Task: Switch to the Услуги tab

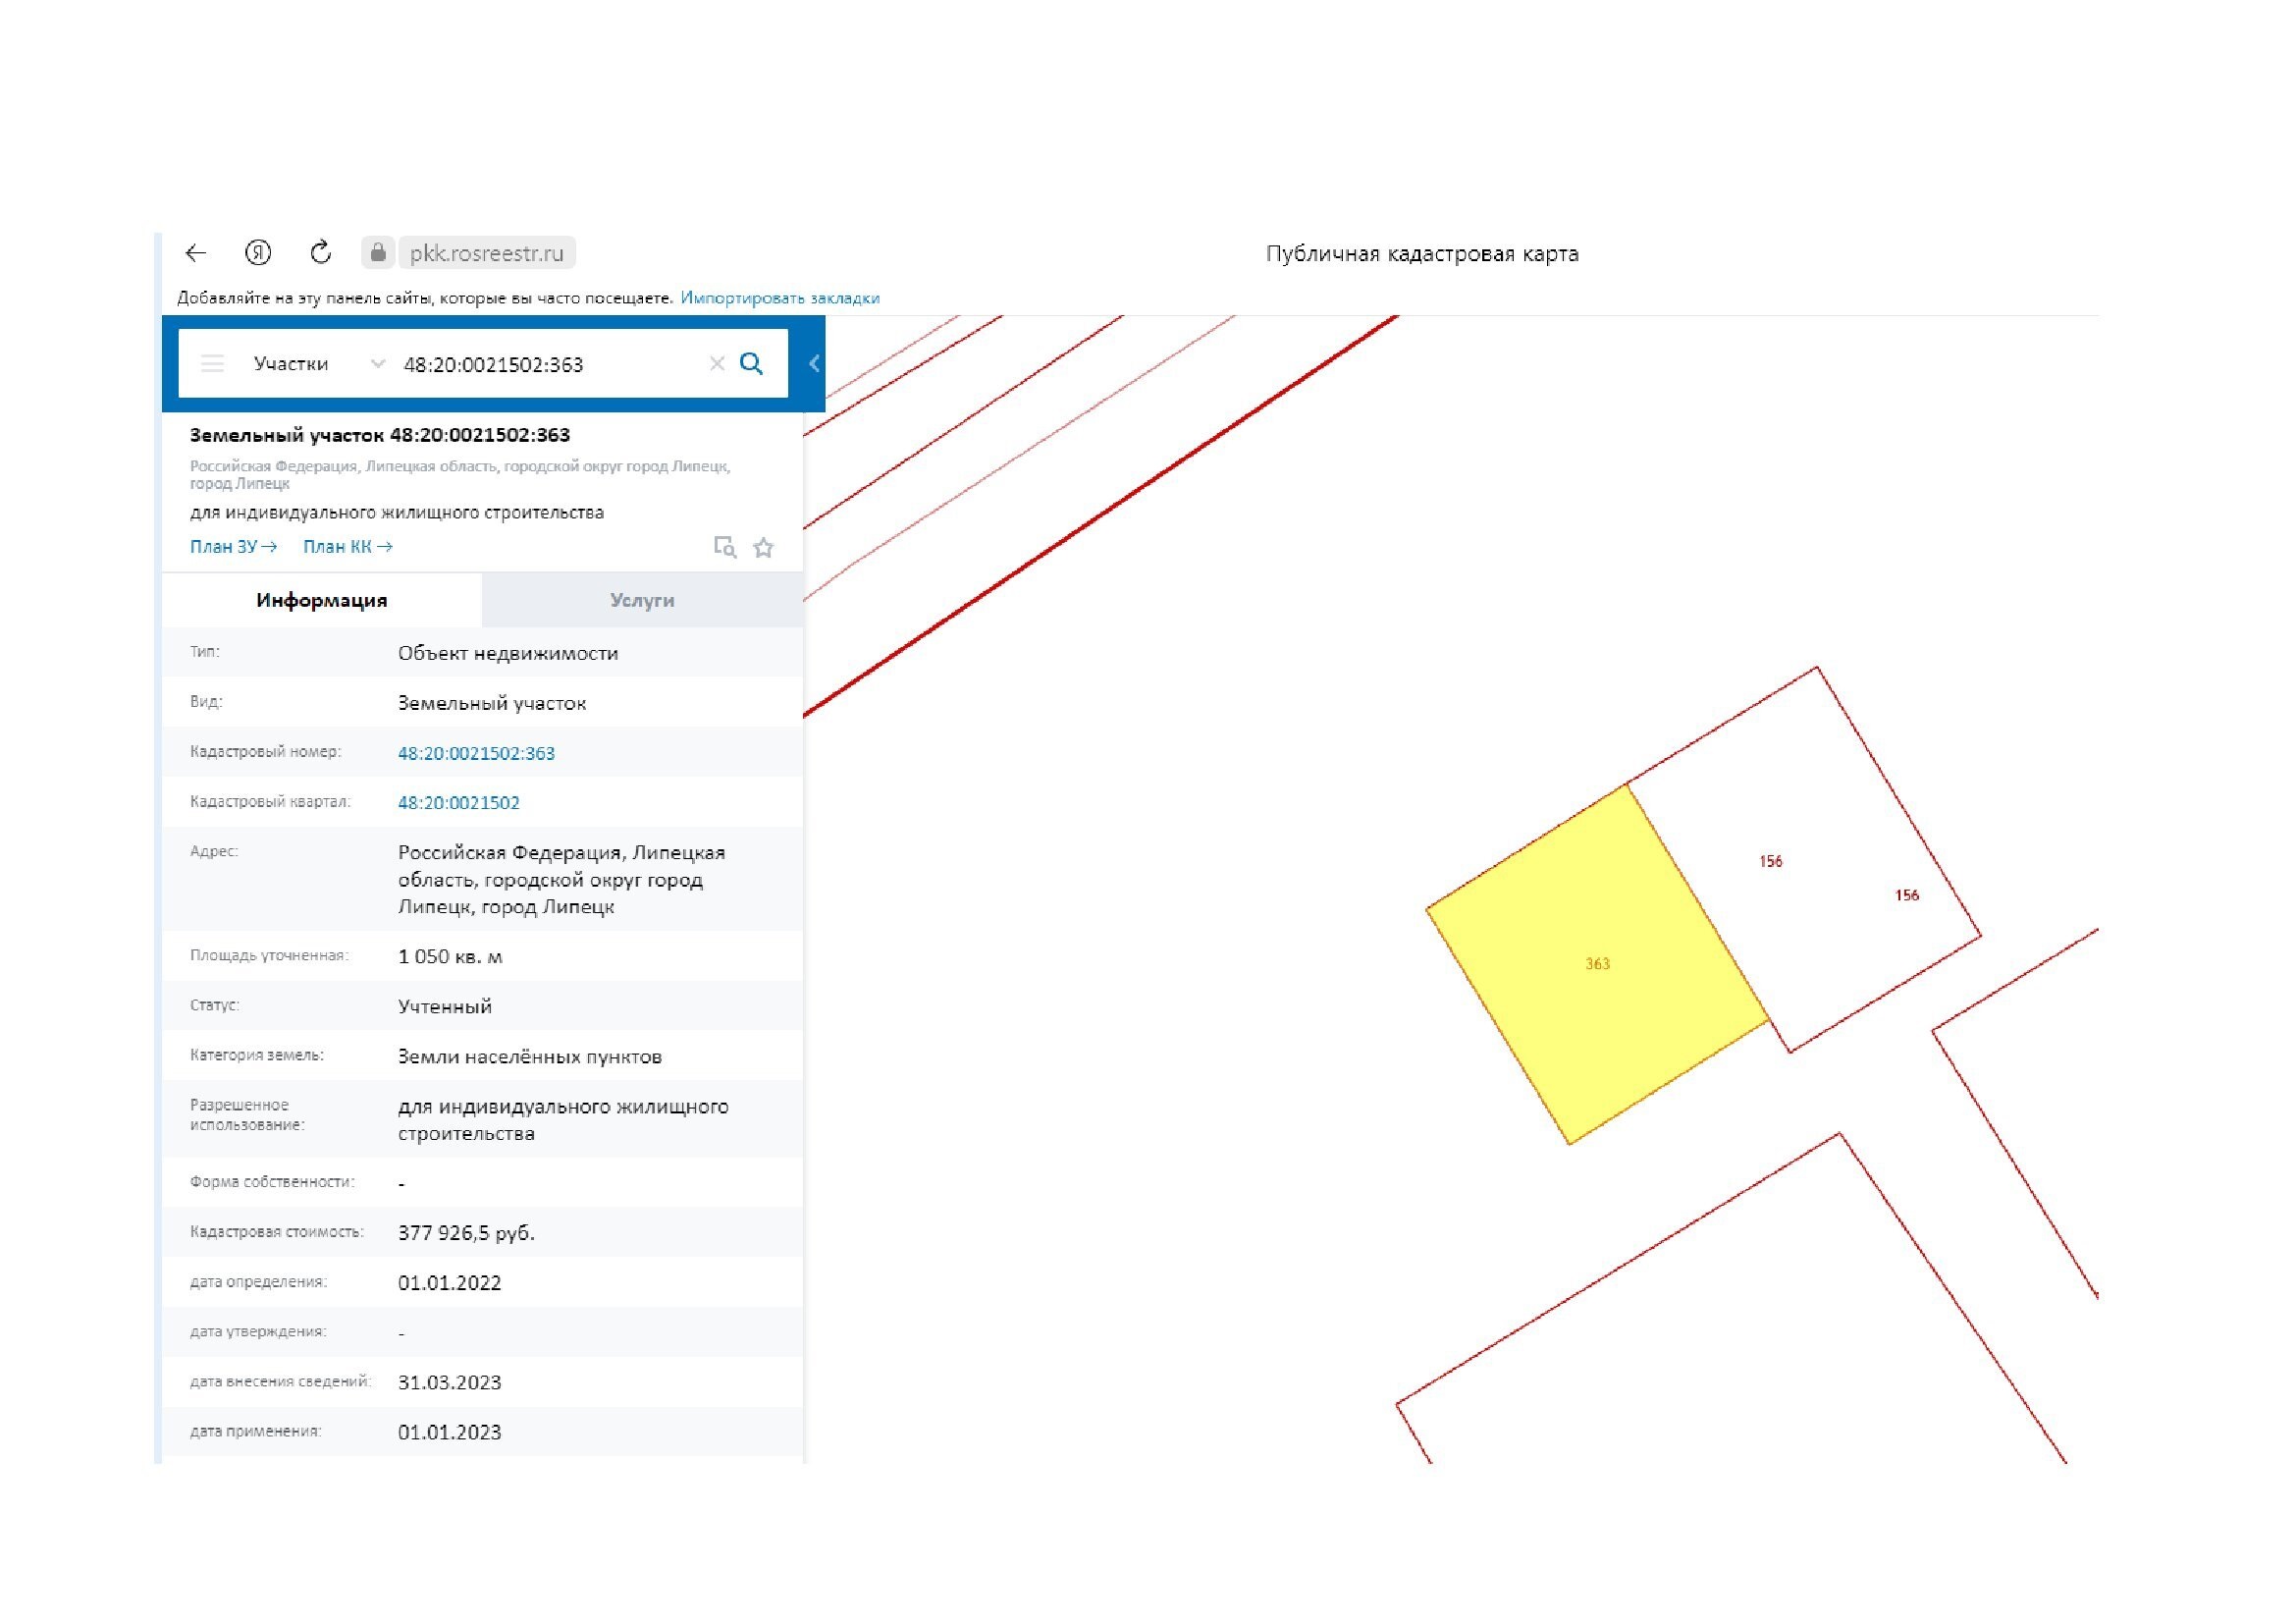Action: 642,601
